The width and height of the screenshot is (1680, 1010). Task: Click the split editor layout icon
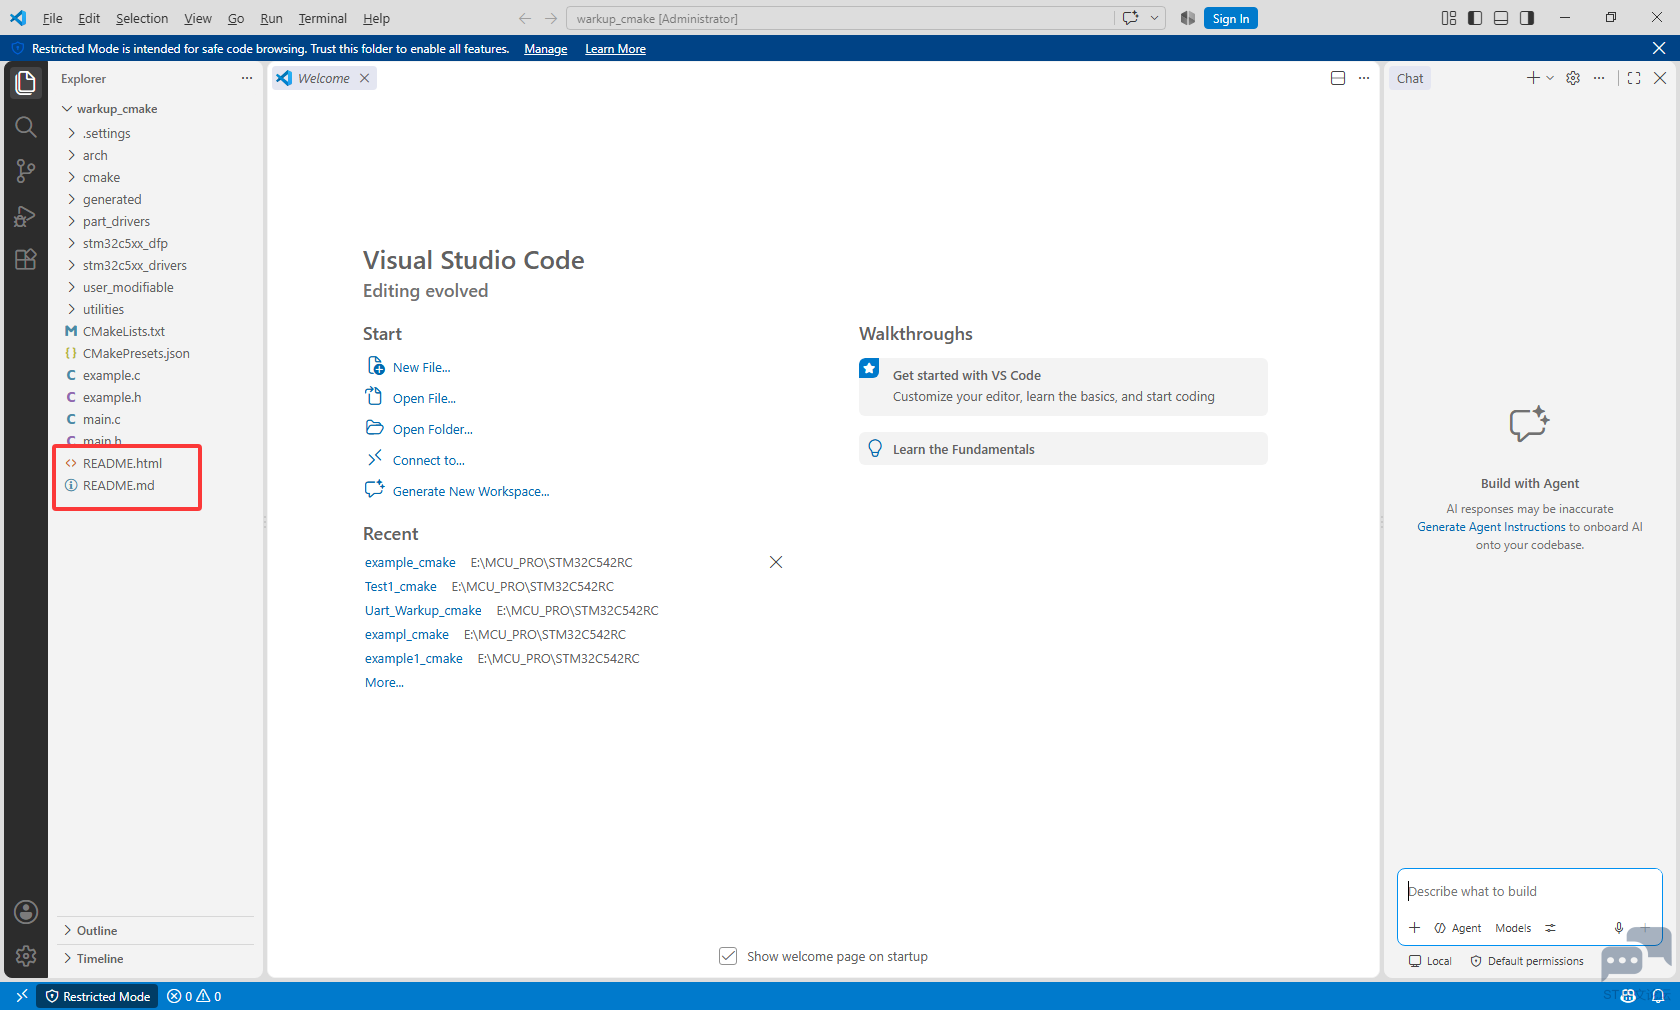click(1338, 78)
